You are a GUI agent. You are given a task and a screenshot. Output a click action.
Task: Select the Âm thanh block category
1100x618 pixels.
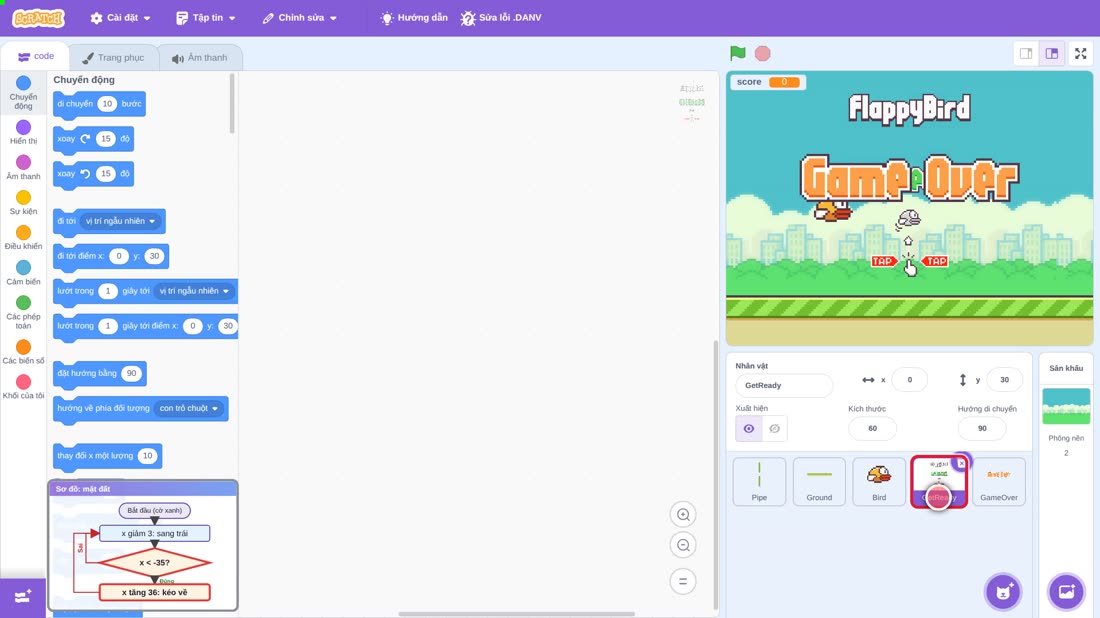coord(23,167)
